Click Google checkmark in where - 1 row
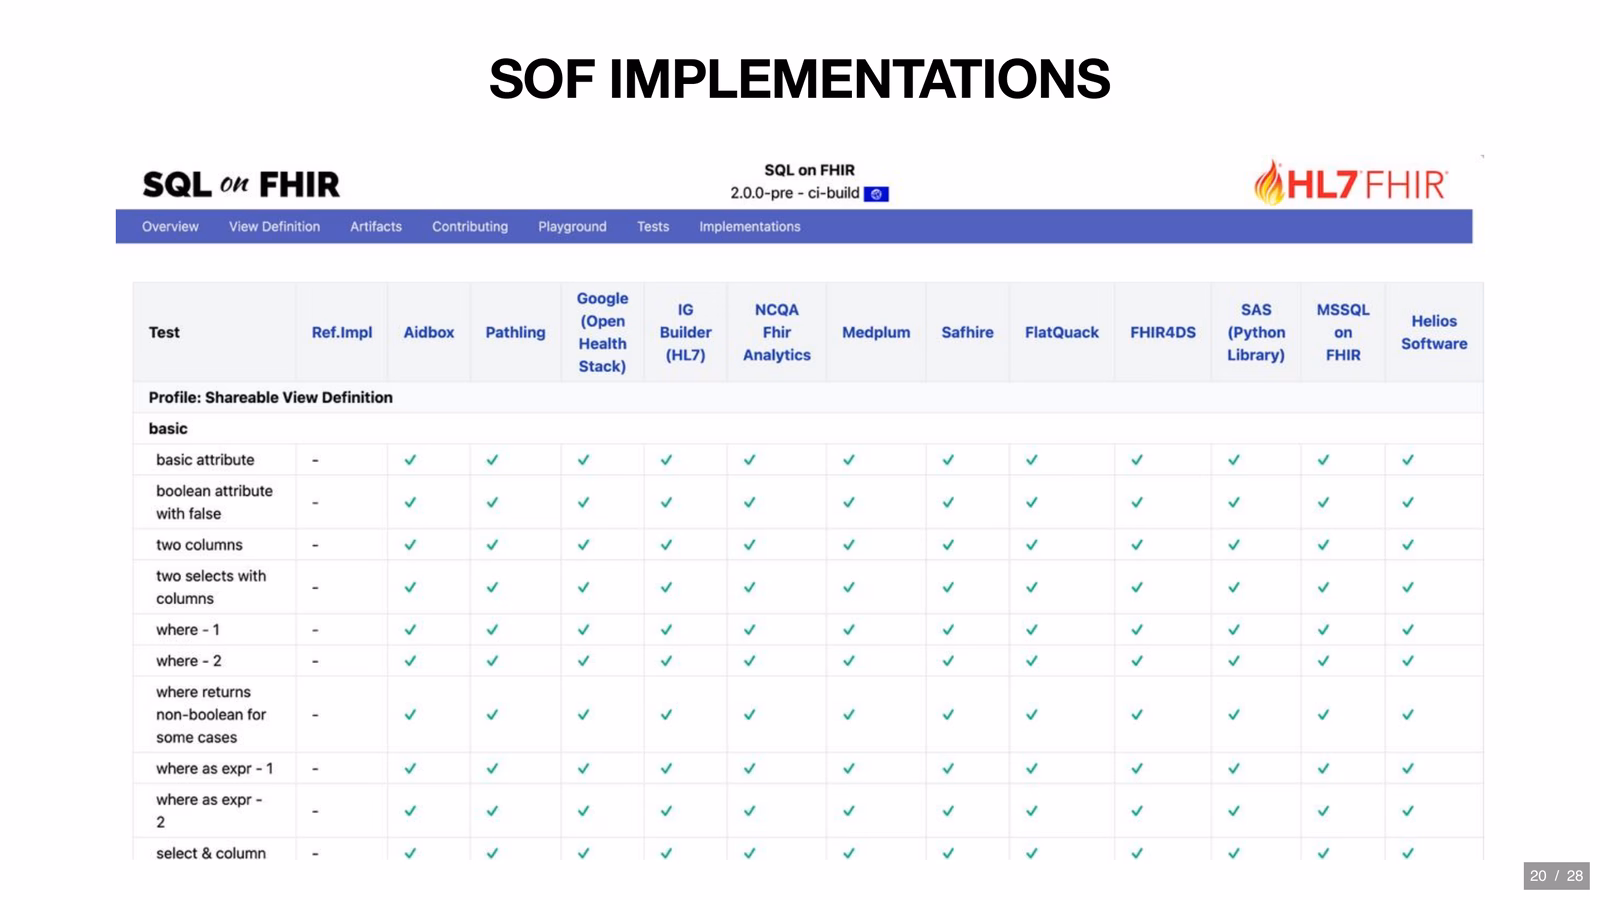This screenshot has height=900, width=1600. (583, 630)
